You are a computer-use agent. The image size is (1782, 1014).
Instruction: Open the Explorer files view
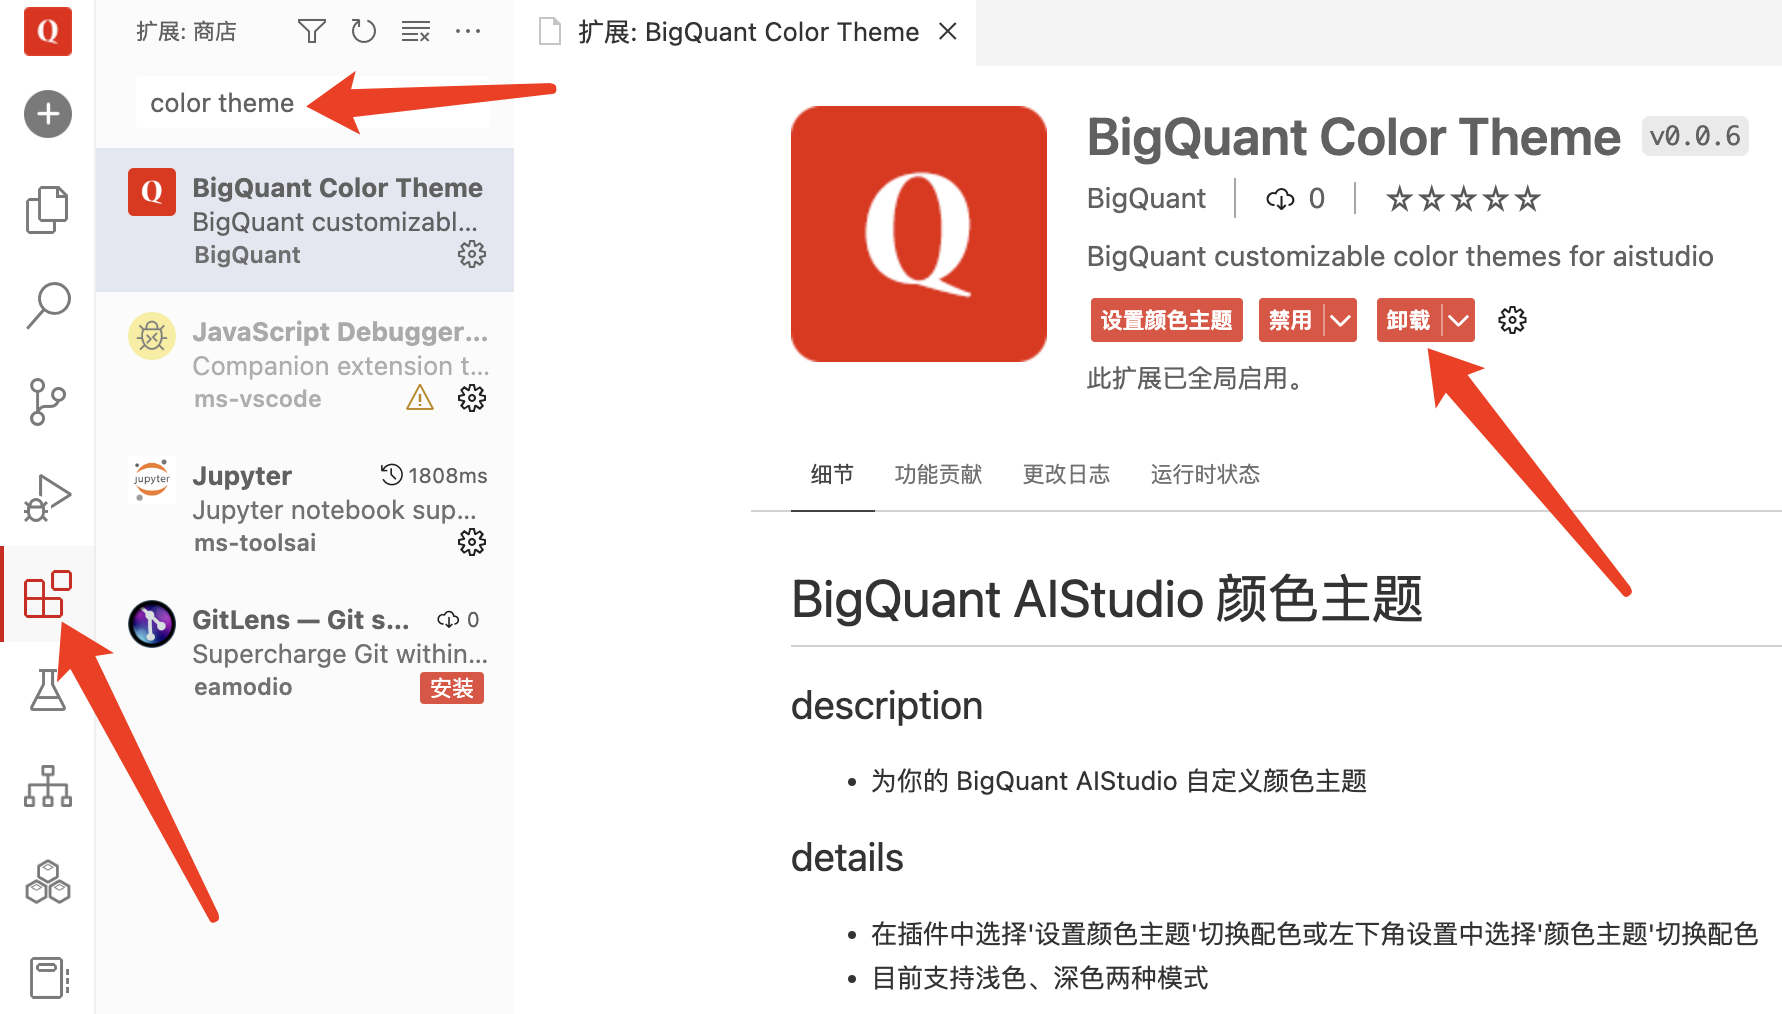tap(48, 209)
